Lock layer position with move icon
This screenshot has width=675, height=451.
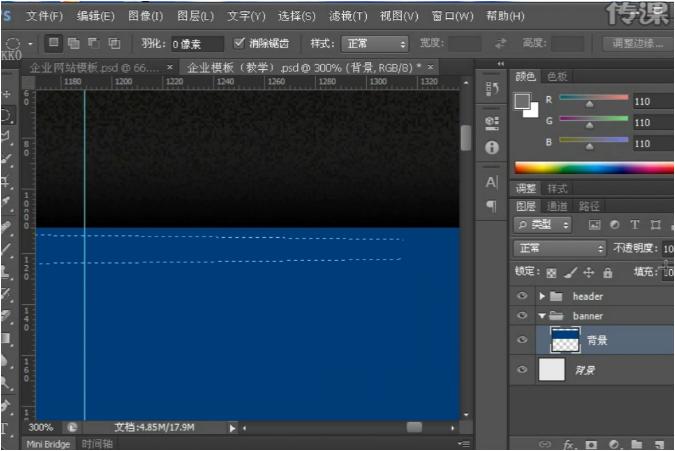(588, 272)
